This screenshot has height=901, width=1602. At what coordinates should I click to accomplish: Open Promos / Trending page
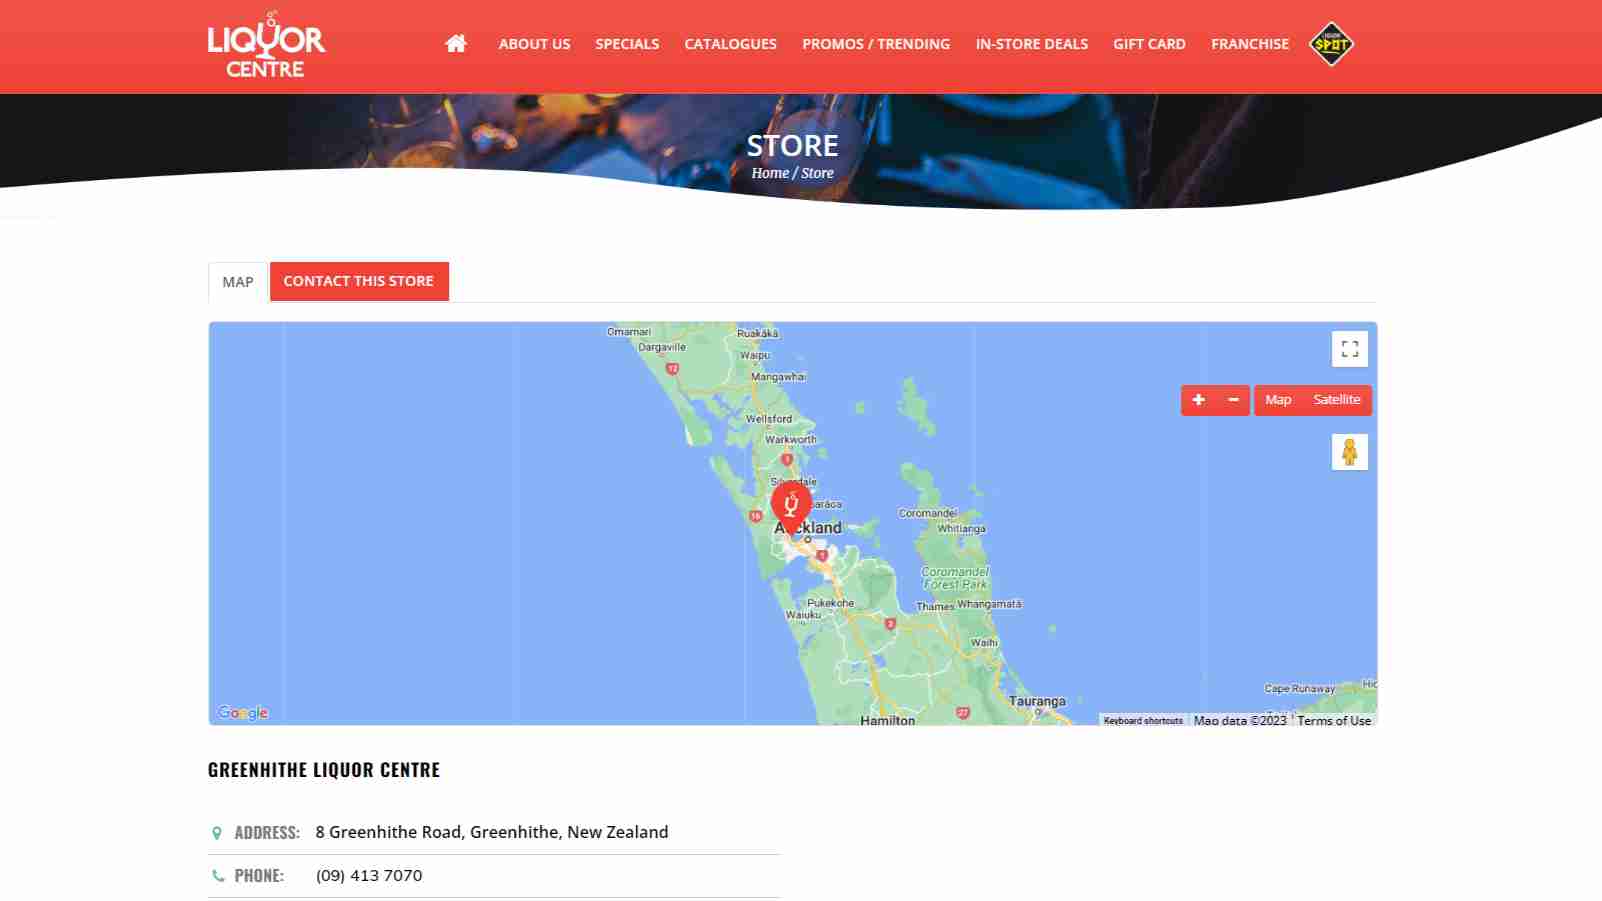coord(876,44)
